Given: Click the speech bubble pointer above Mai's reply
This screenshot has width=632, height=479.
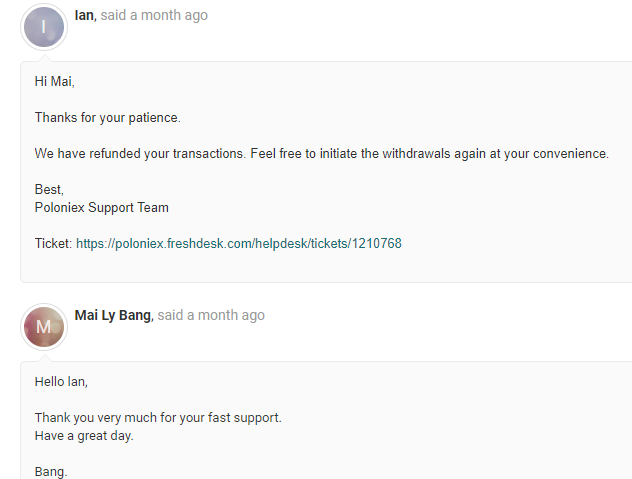Looking at the screenshot, I should [x=44, y=358].
